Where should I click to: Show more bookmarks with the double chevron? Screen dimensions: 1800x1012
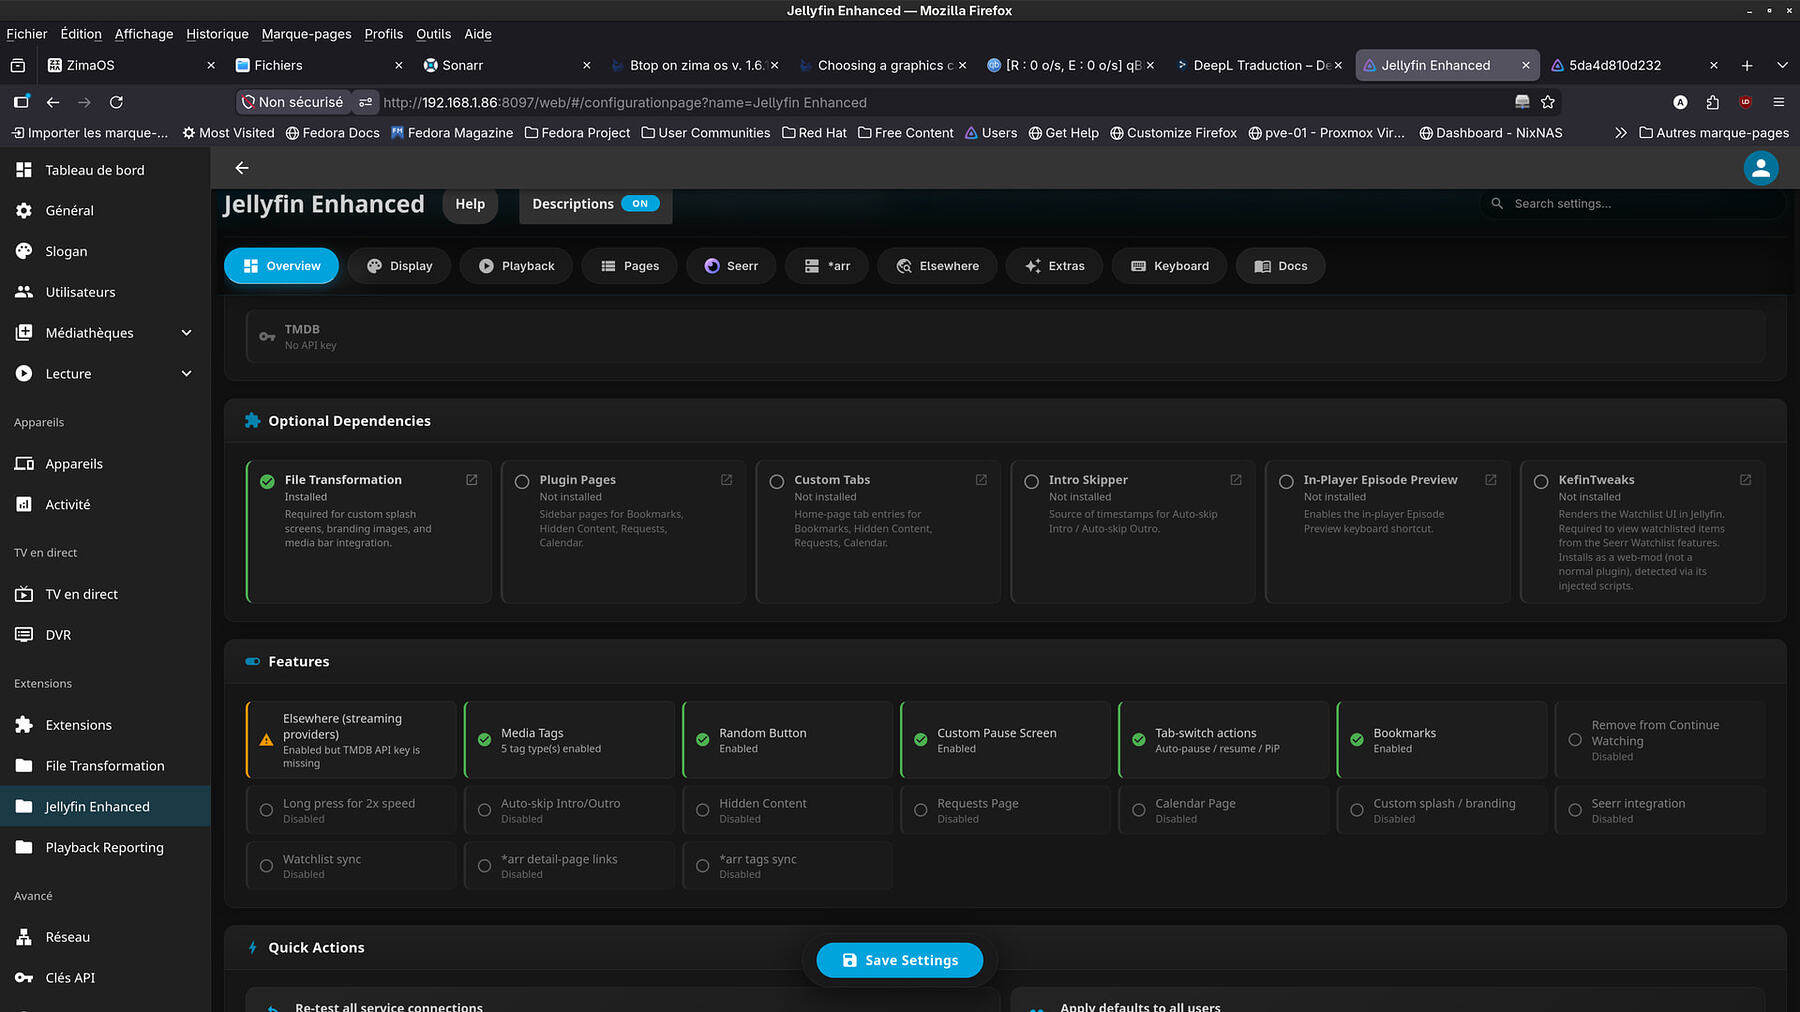1621,133
